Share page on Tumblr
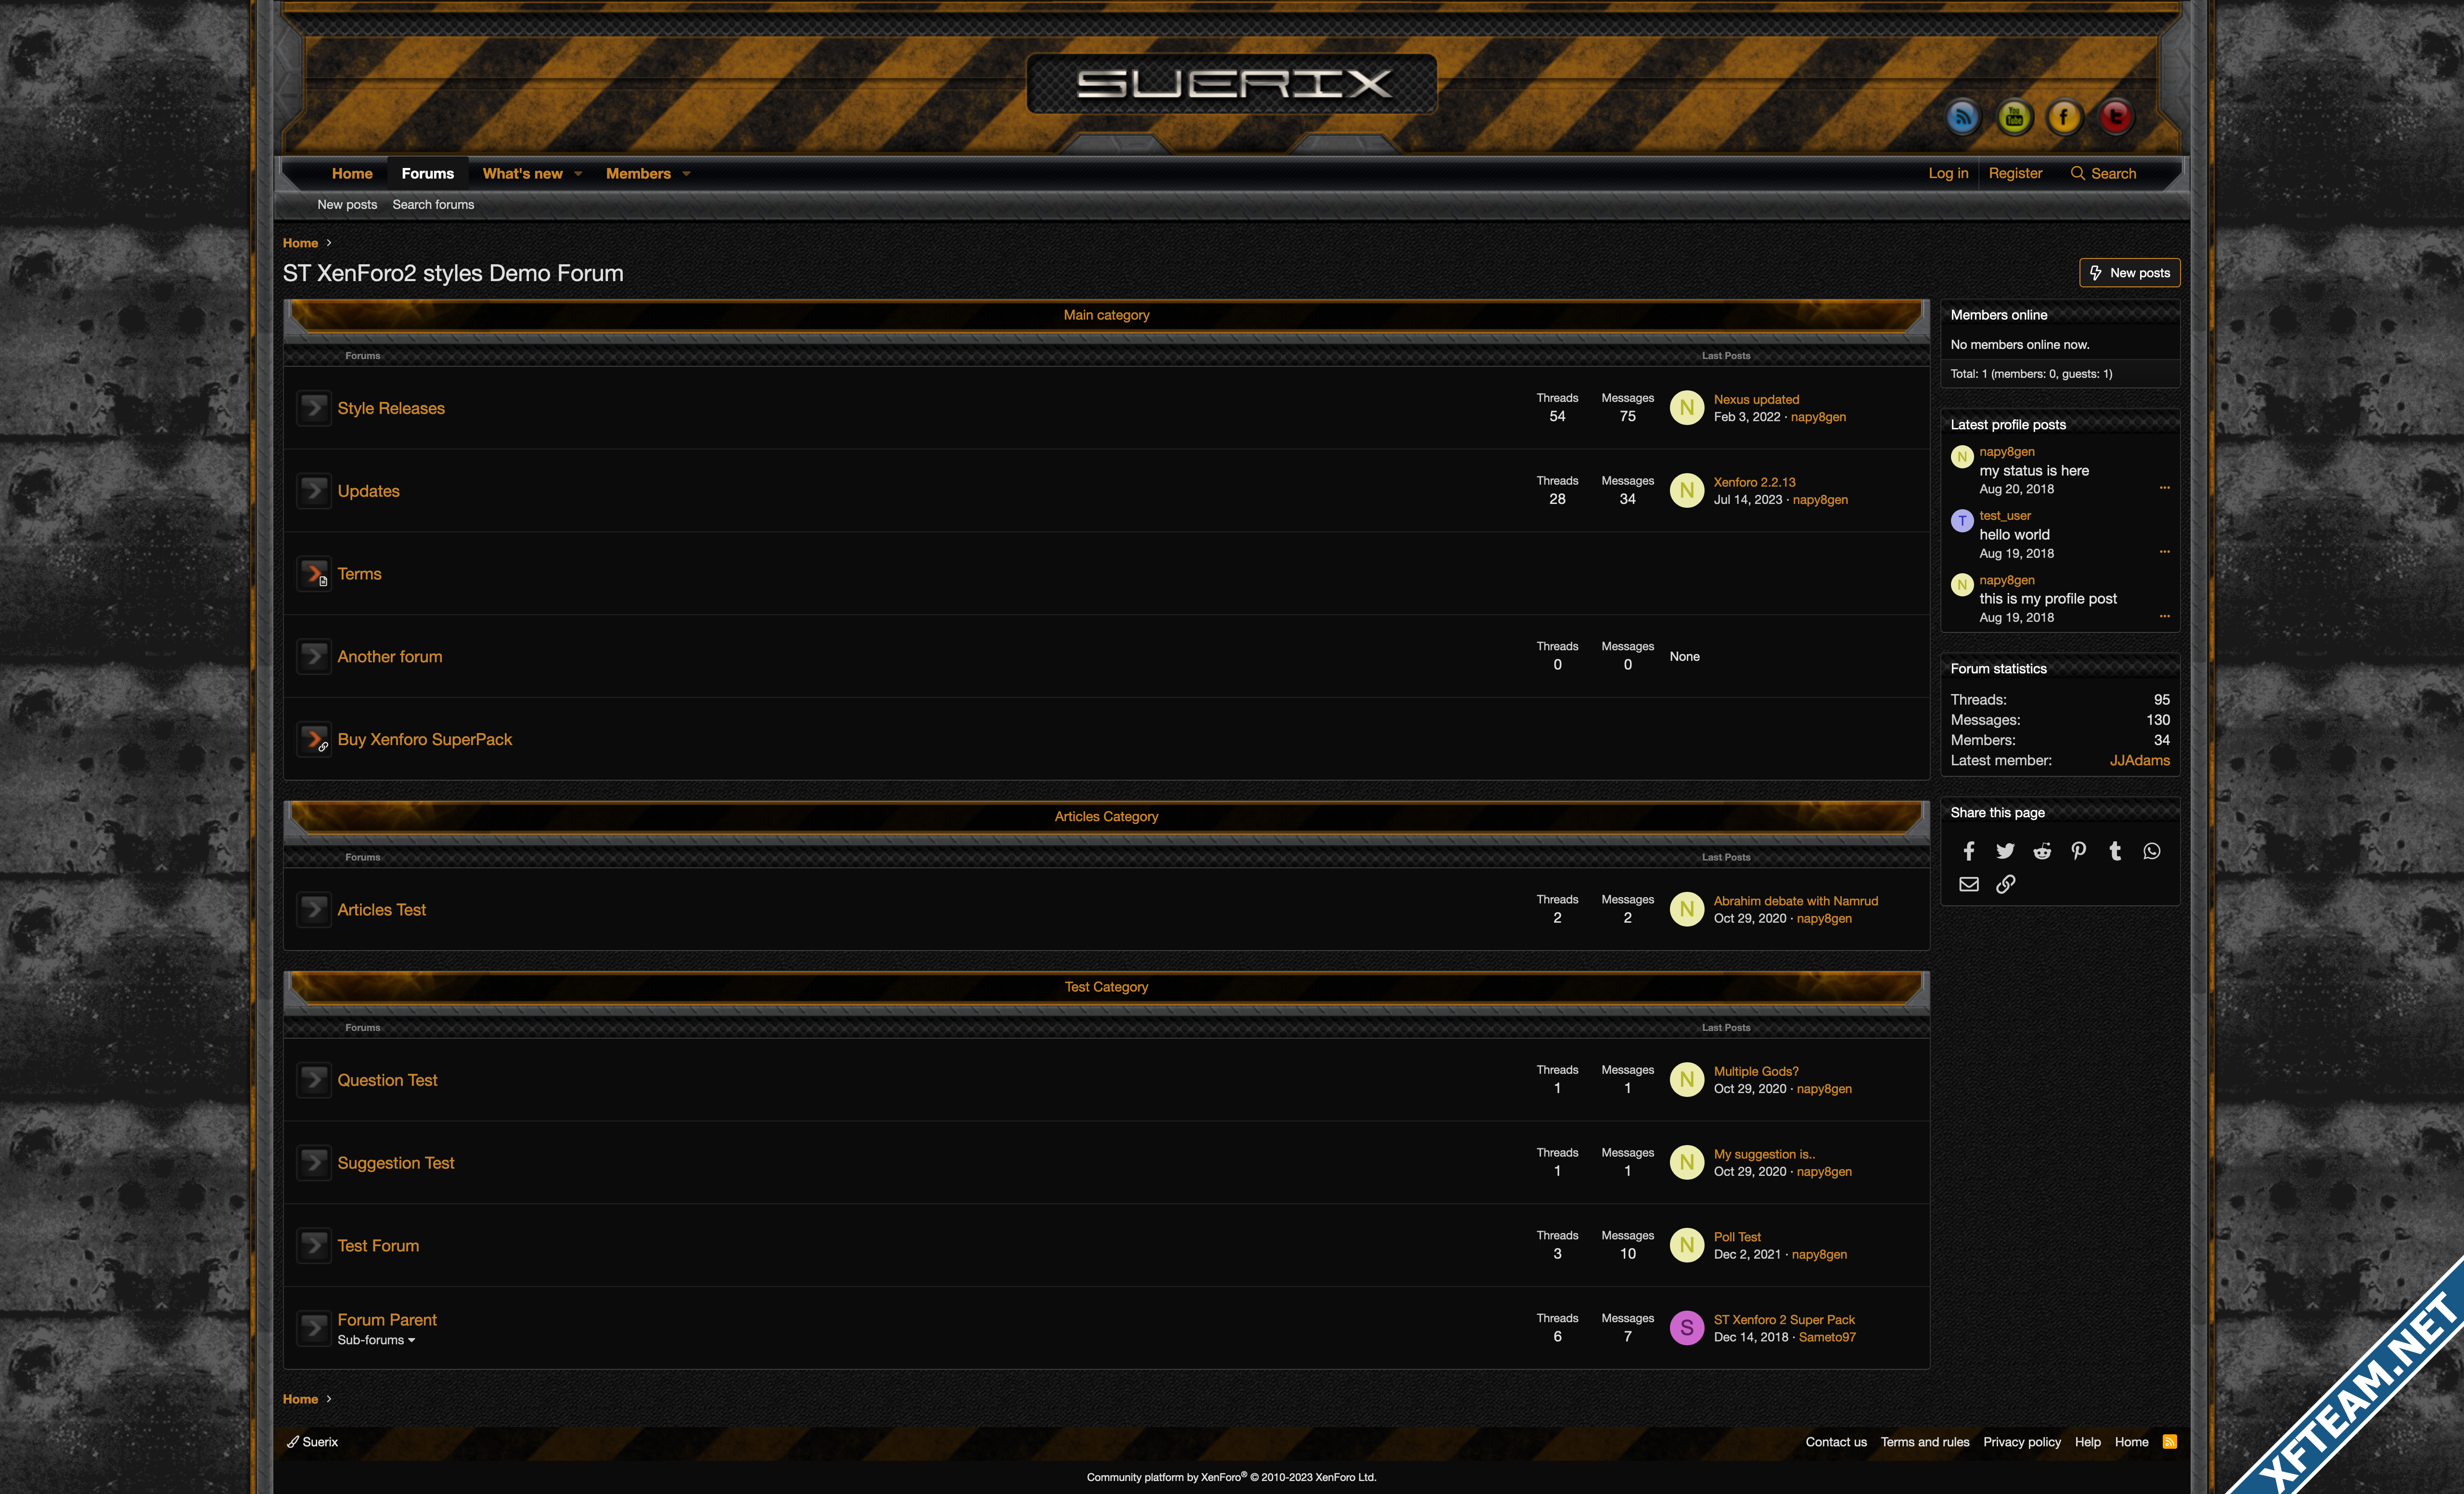Screen dimensions: 2464x1494 point(2115,851)
